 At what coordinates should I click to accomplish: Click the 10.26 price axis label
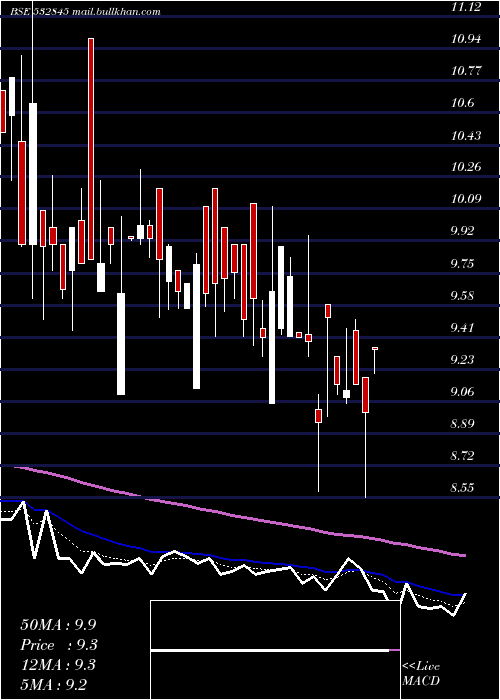[466, 167]
